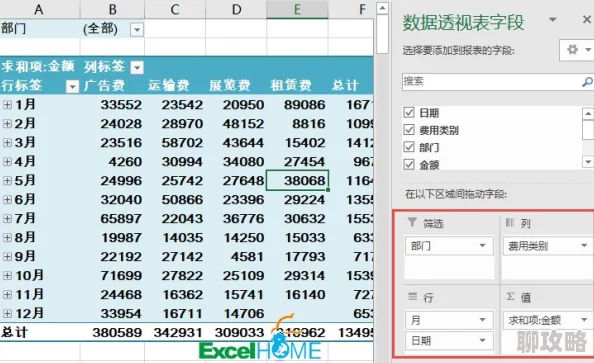Screen dimensions: 594x363
Task: Select the grand total 380589 cell
Action: 112,332
